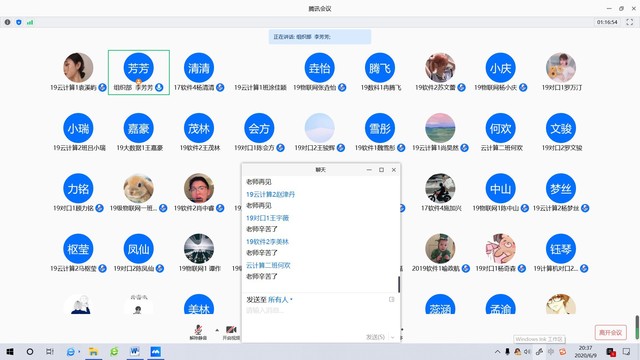Click the 离开会议 leave meeting button

click(610, 332)
